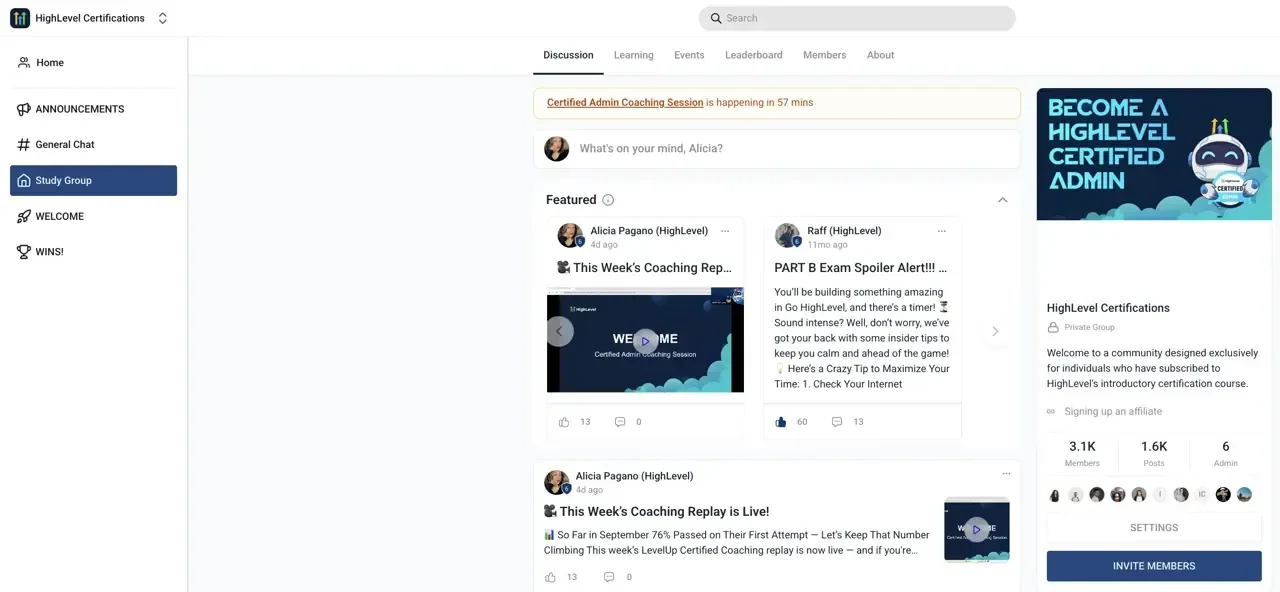Click Raff's avatar on featured card
The image size is (1280, 592).
coord(787,235)
